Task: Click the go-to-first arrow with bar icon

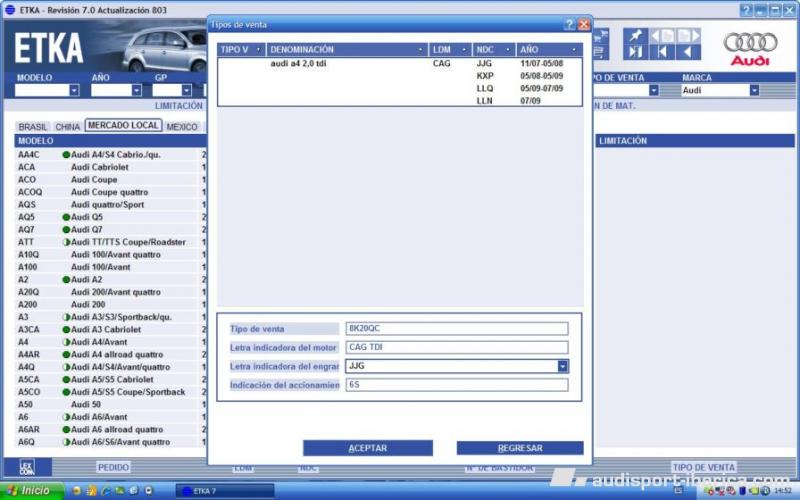Action: pyautogui.click(x=662, y=52)
